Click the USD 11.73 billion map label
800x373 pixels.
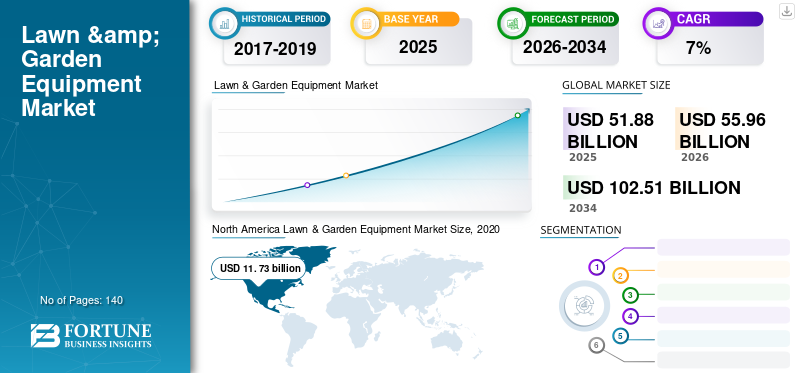[260, 268]
